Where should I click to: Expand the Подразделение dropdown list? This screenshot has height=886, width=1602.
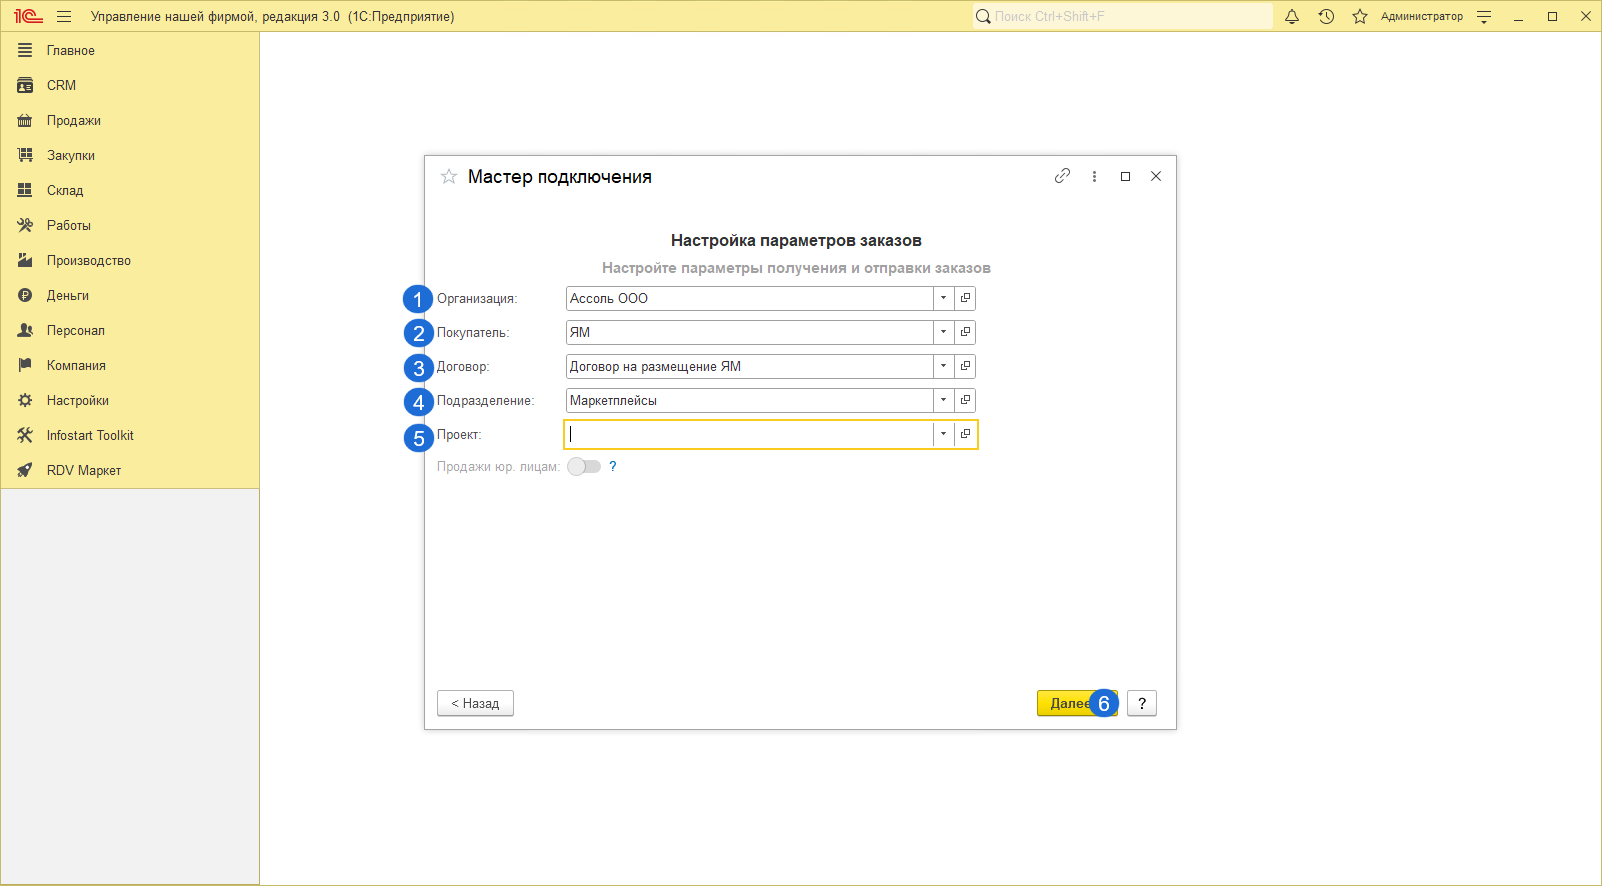pyautogui.click(x=943, y=400)
